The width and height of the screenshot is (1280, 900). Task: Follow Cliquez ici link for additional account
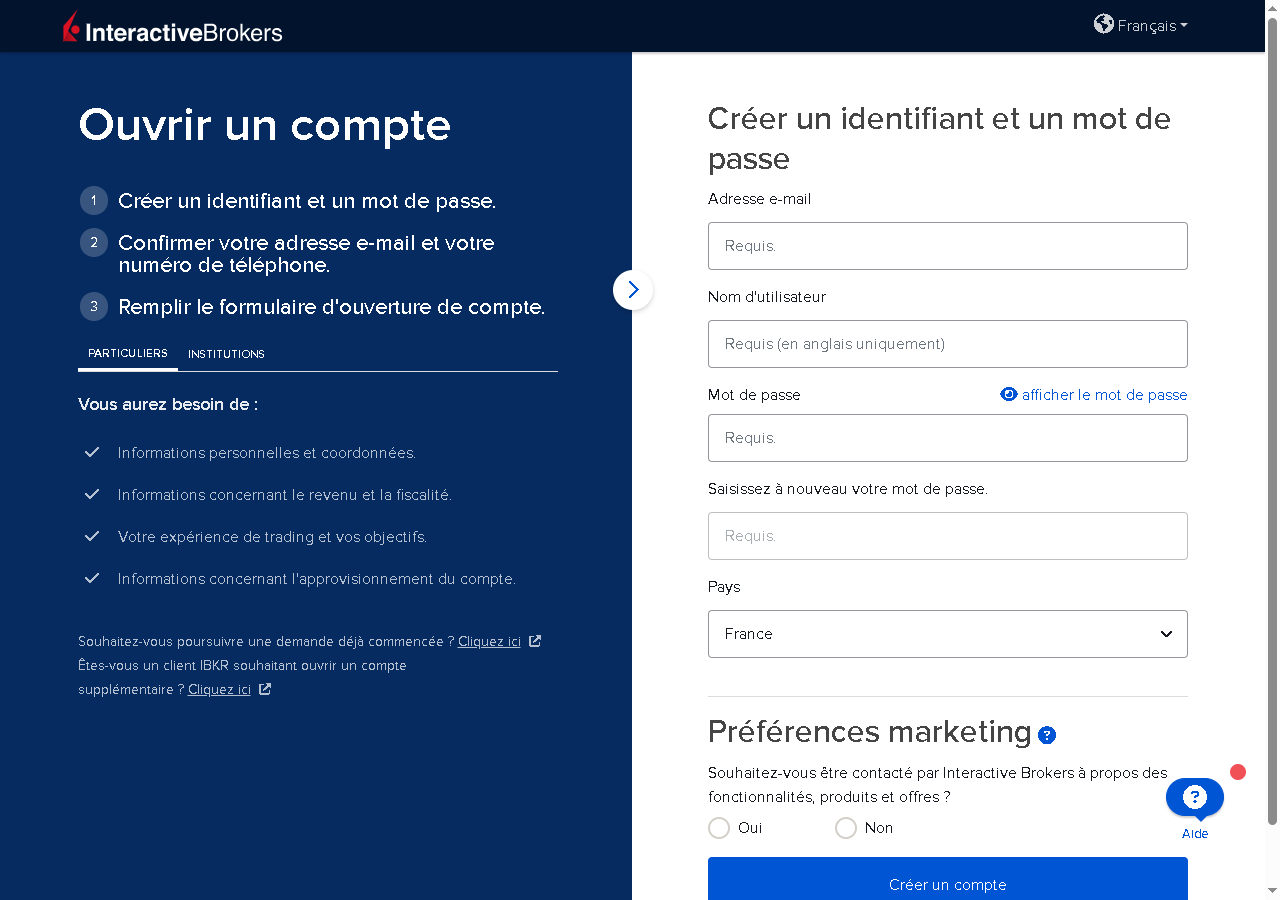tap(219, 690)
